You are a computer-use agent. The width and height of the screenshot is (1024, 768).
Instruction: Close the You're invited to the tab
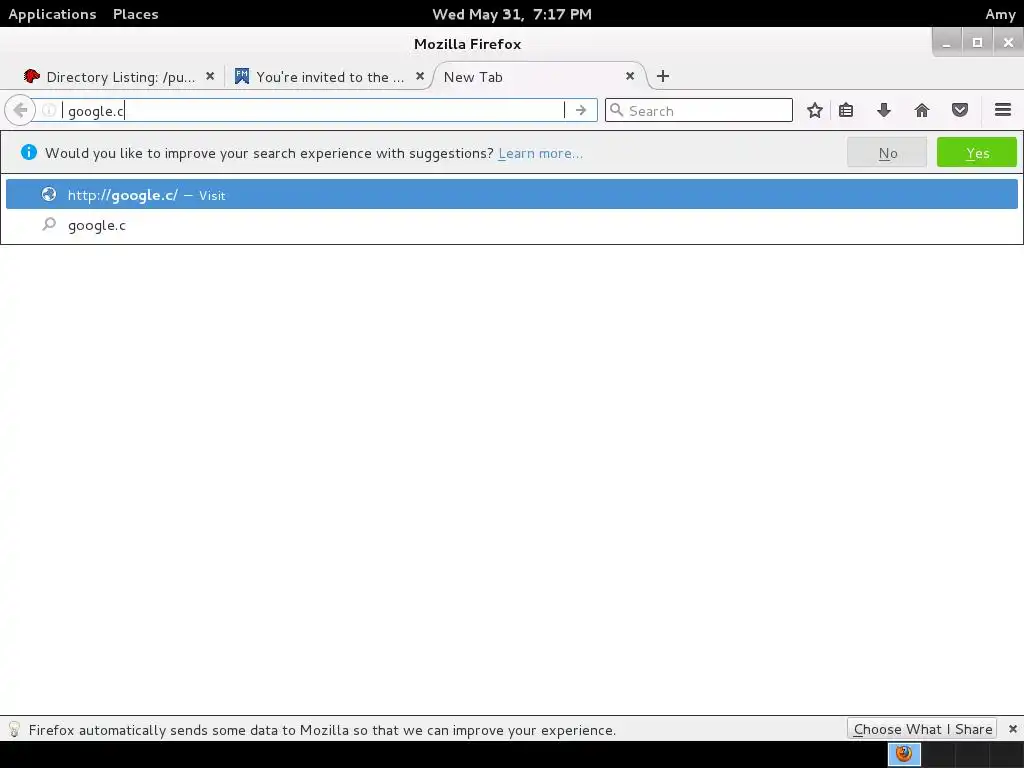pyautogui.click(x=420, y=76)
